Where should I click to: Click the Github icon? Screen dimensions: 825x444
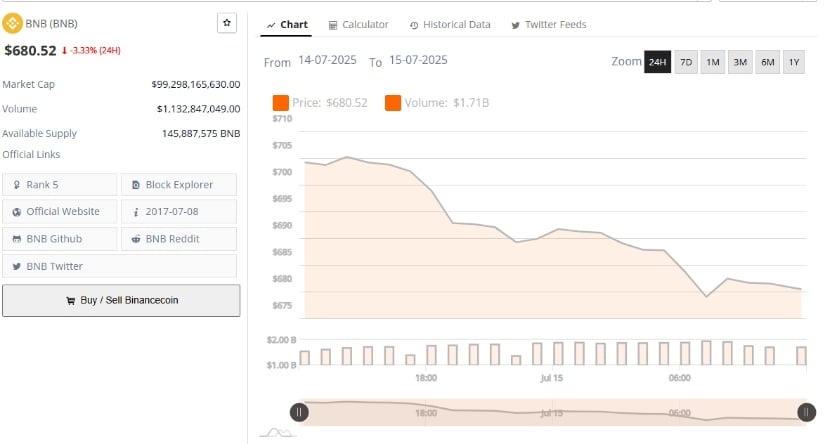click(x=17, y=239)
